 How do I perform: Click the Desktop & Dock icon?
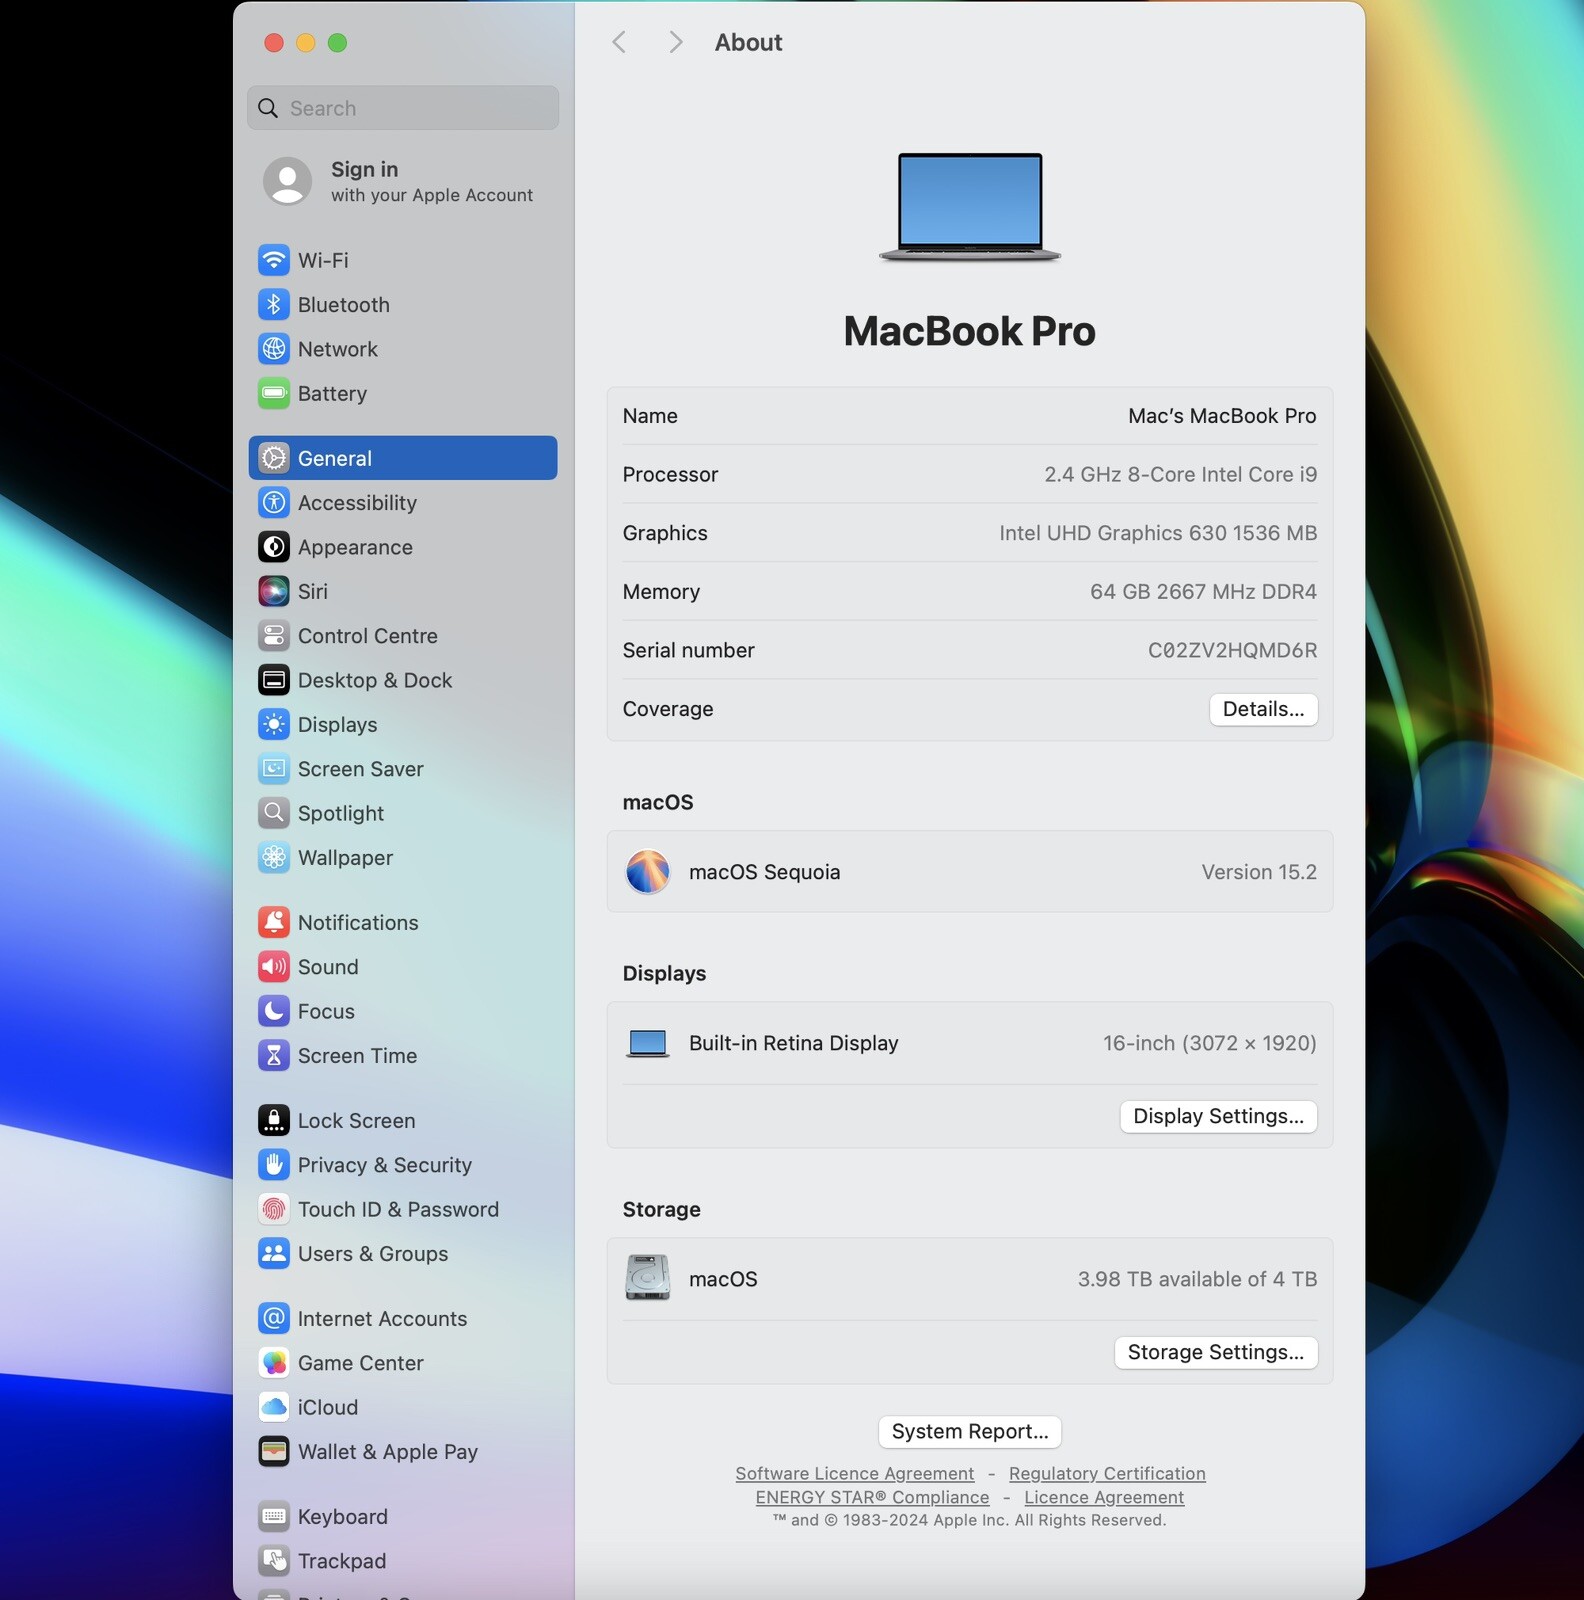coord(273,680)
